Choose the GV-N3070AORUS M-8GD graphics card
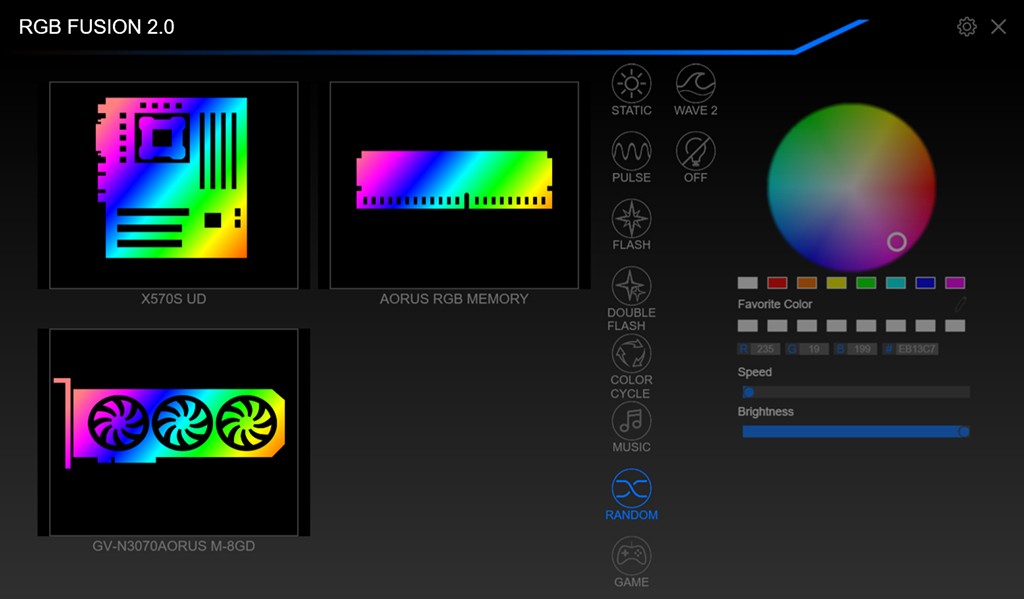 click(x=174, y=431)
